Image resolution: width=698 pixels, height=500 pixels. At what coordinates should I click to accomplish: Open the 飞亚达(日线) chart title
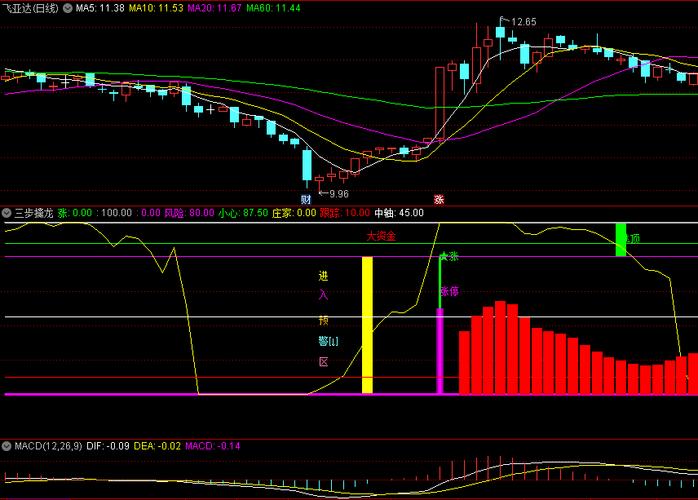pos(30,8)
